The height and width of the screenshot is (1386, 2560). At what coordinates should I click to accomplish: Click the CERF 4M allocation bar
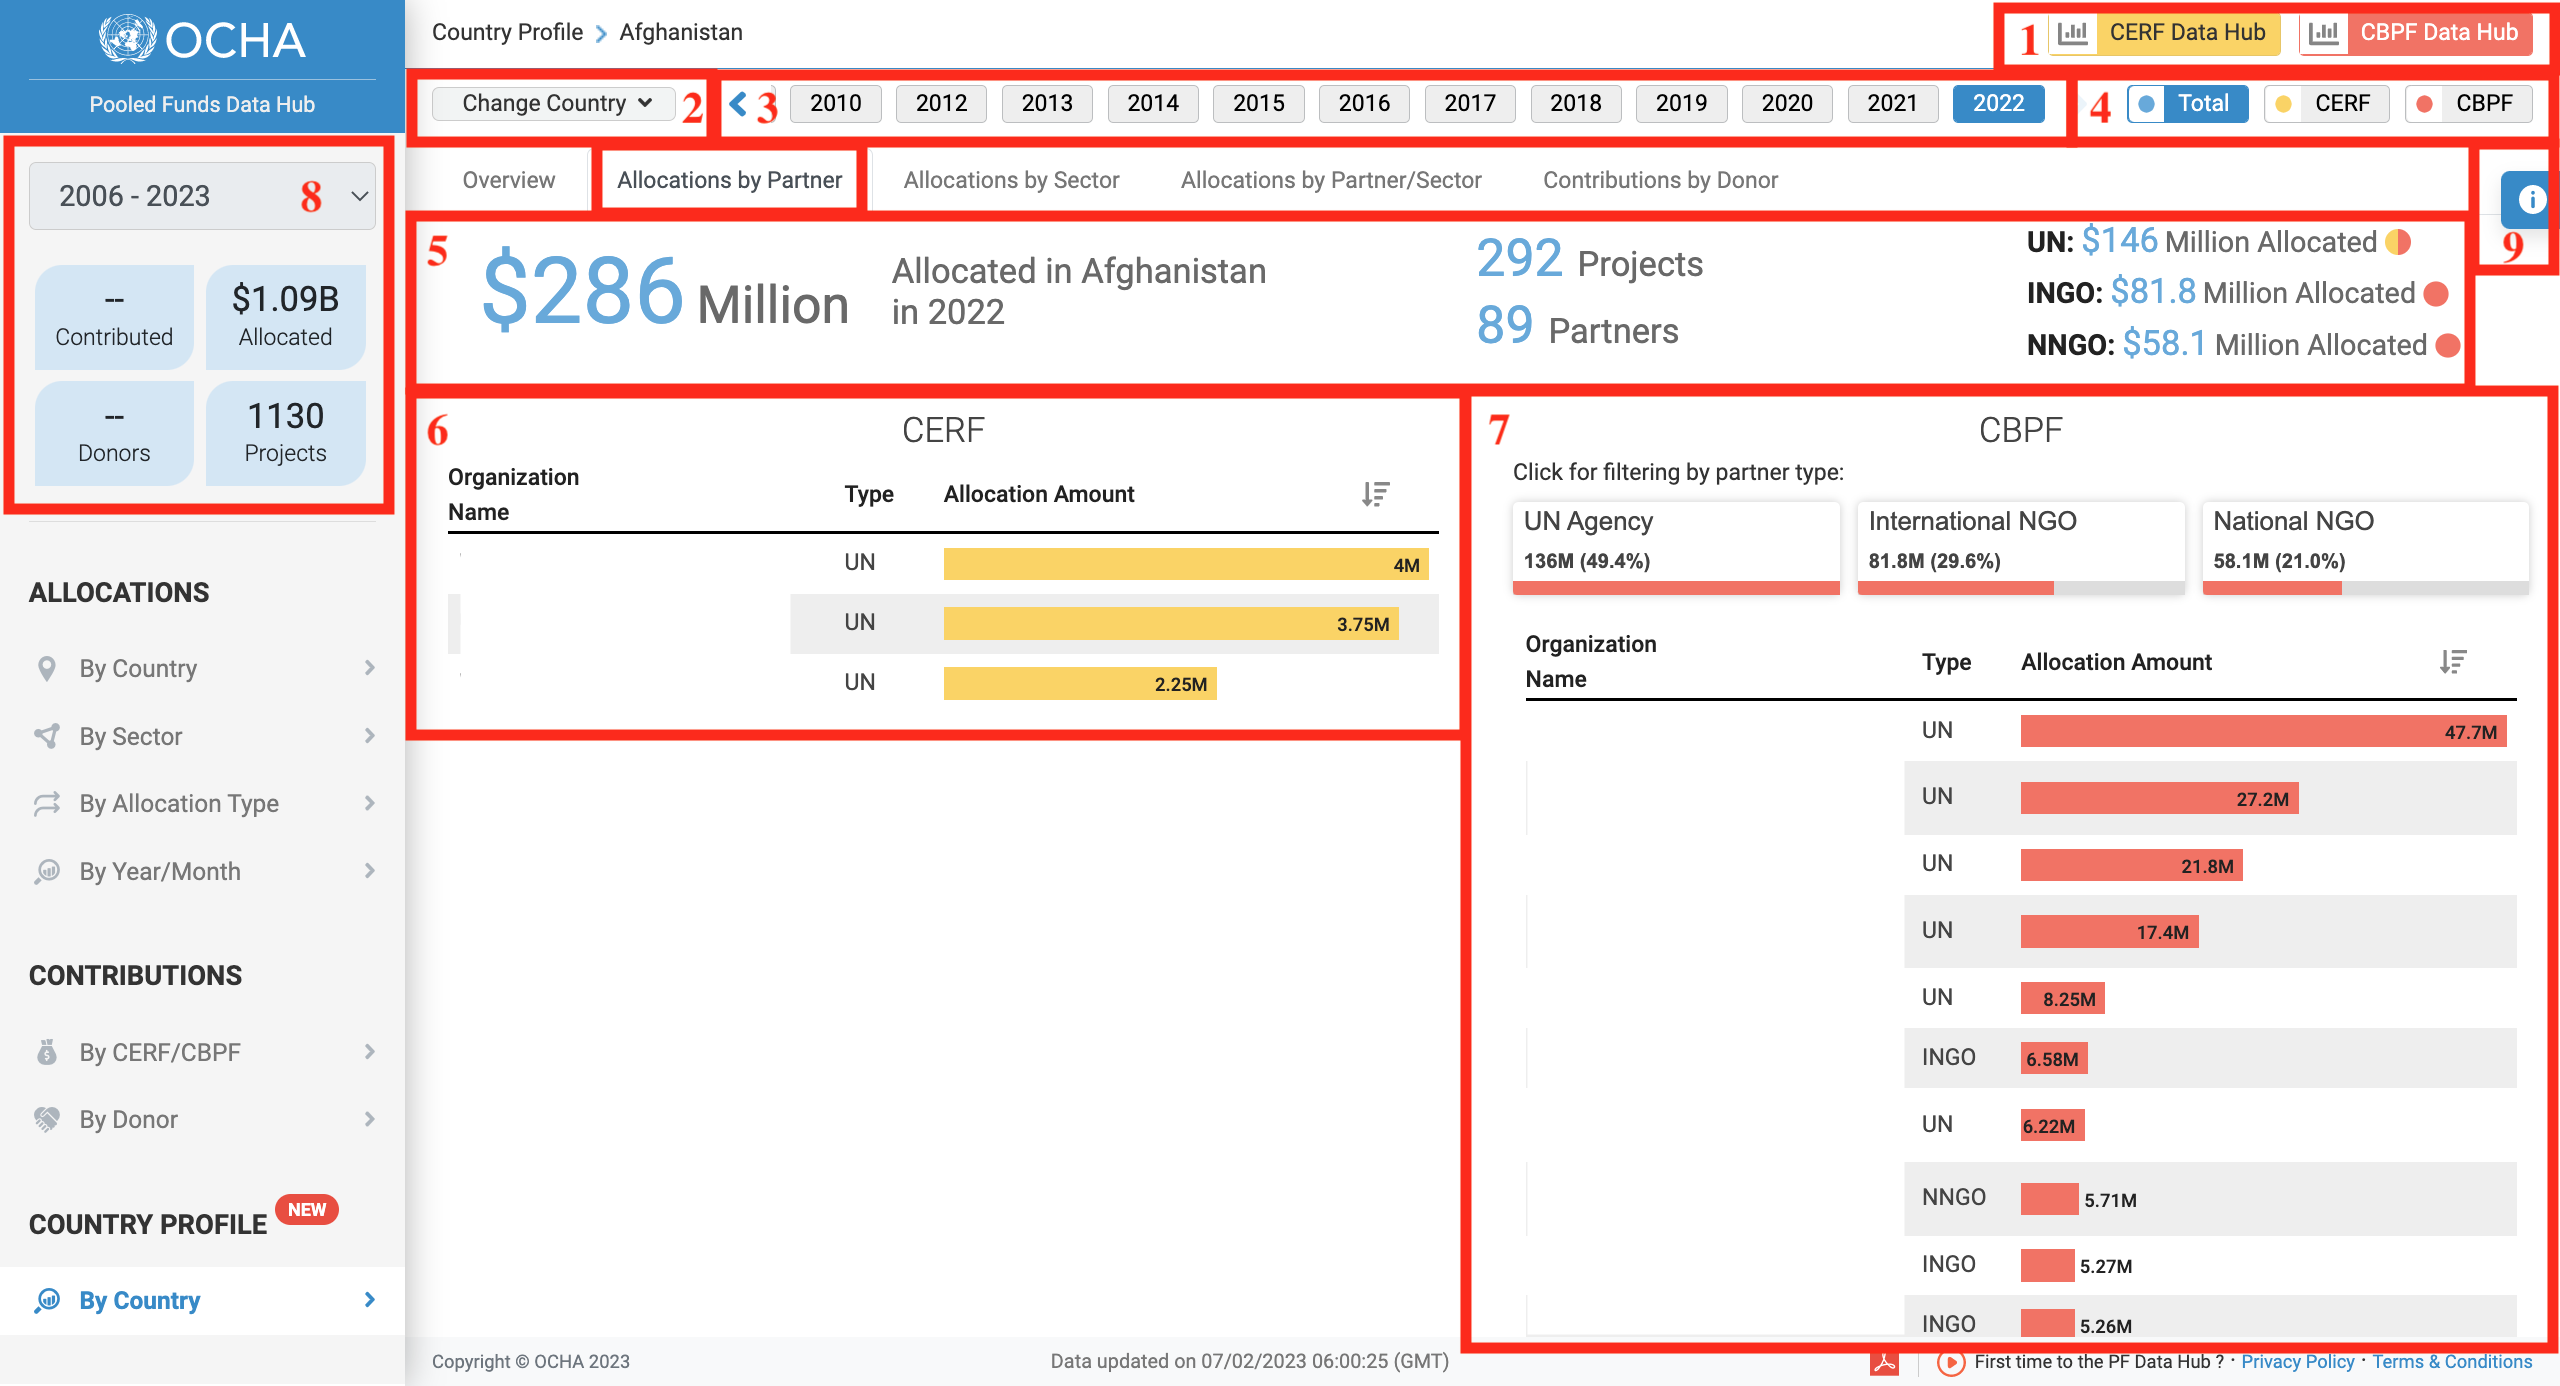[x=1186, y=564]
